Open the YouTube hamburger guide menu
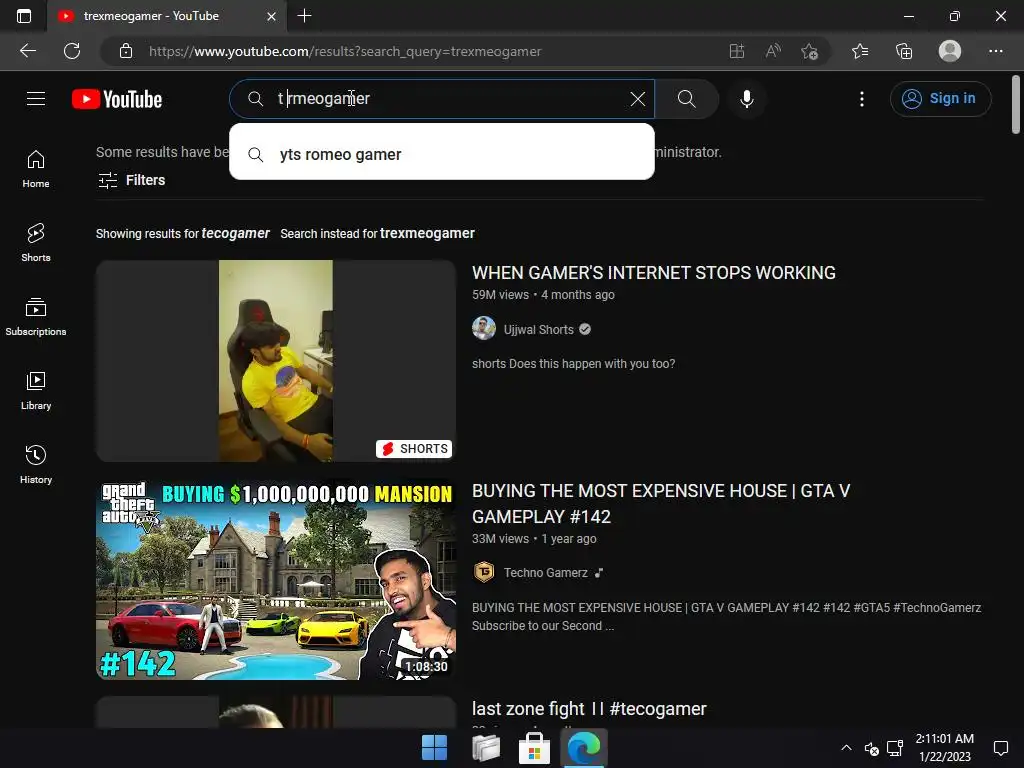 (36, 99)
